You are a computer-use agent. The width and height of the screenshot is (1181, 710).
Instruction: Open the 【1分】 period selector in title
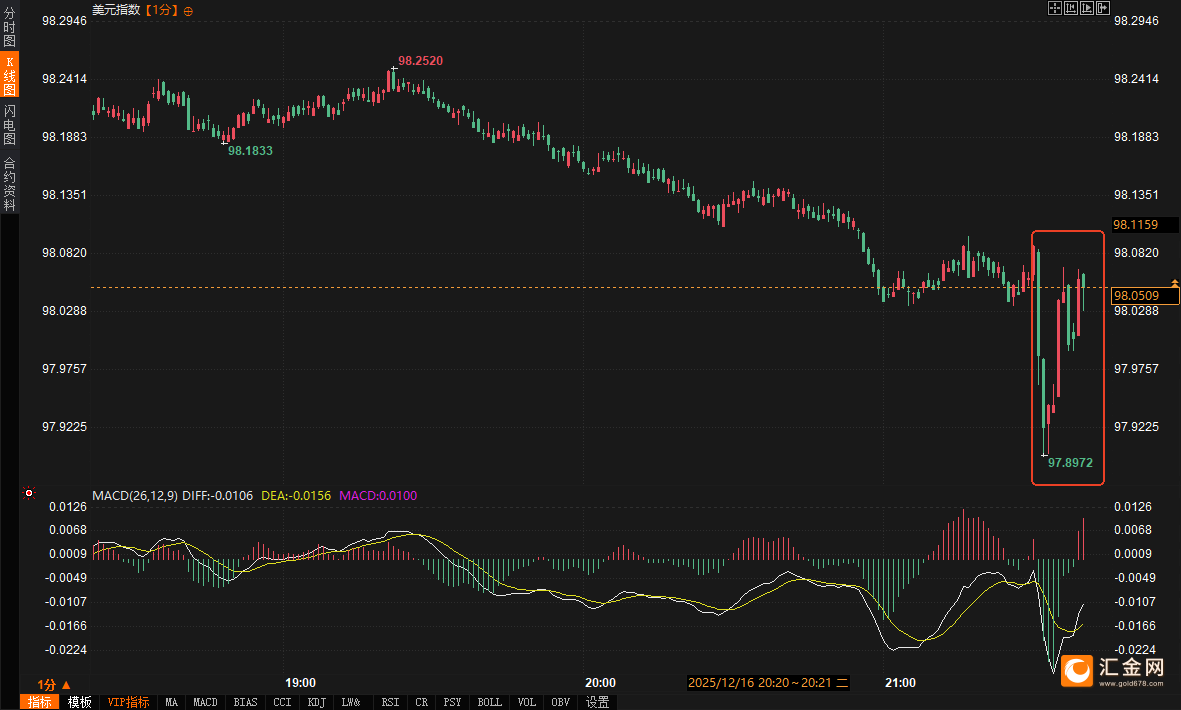pos(162,10)
